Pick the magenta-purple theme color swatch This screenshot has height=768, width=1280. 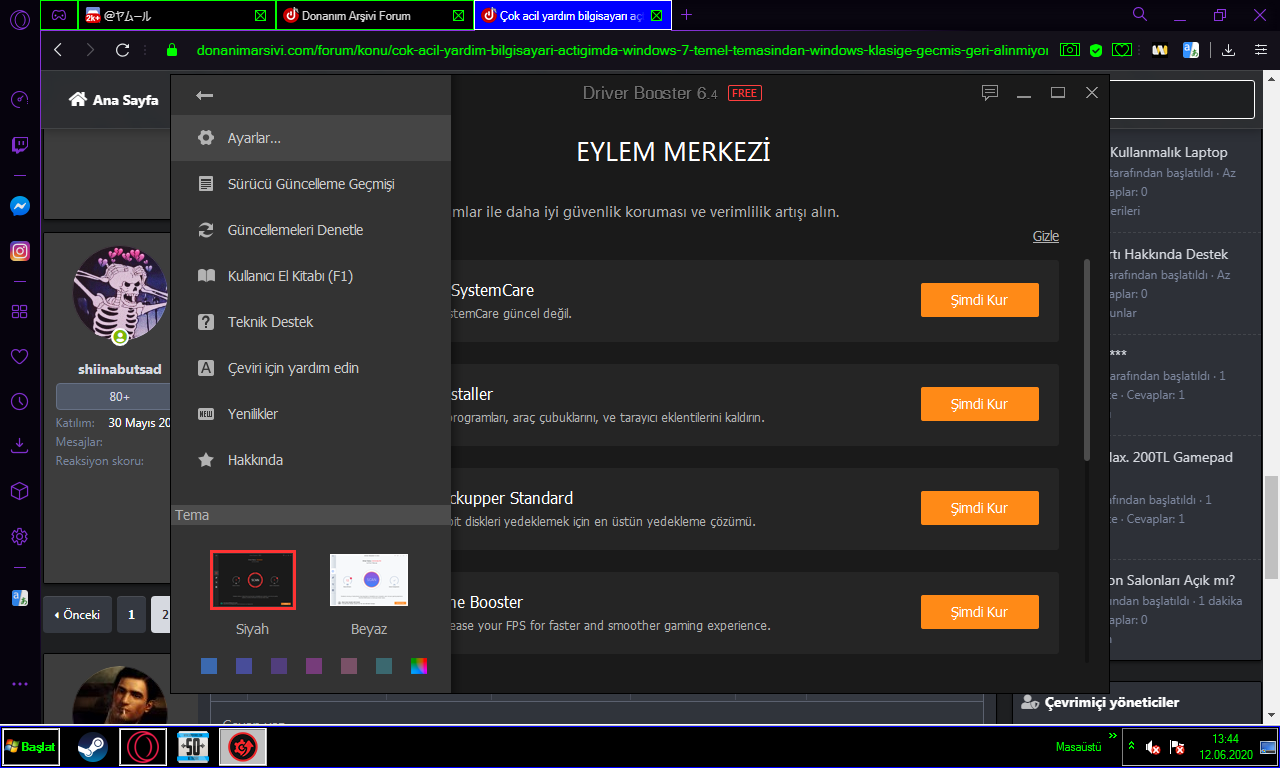click(x=314, y=666)
